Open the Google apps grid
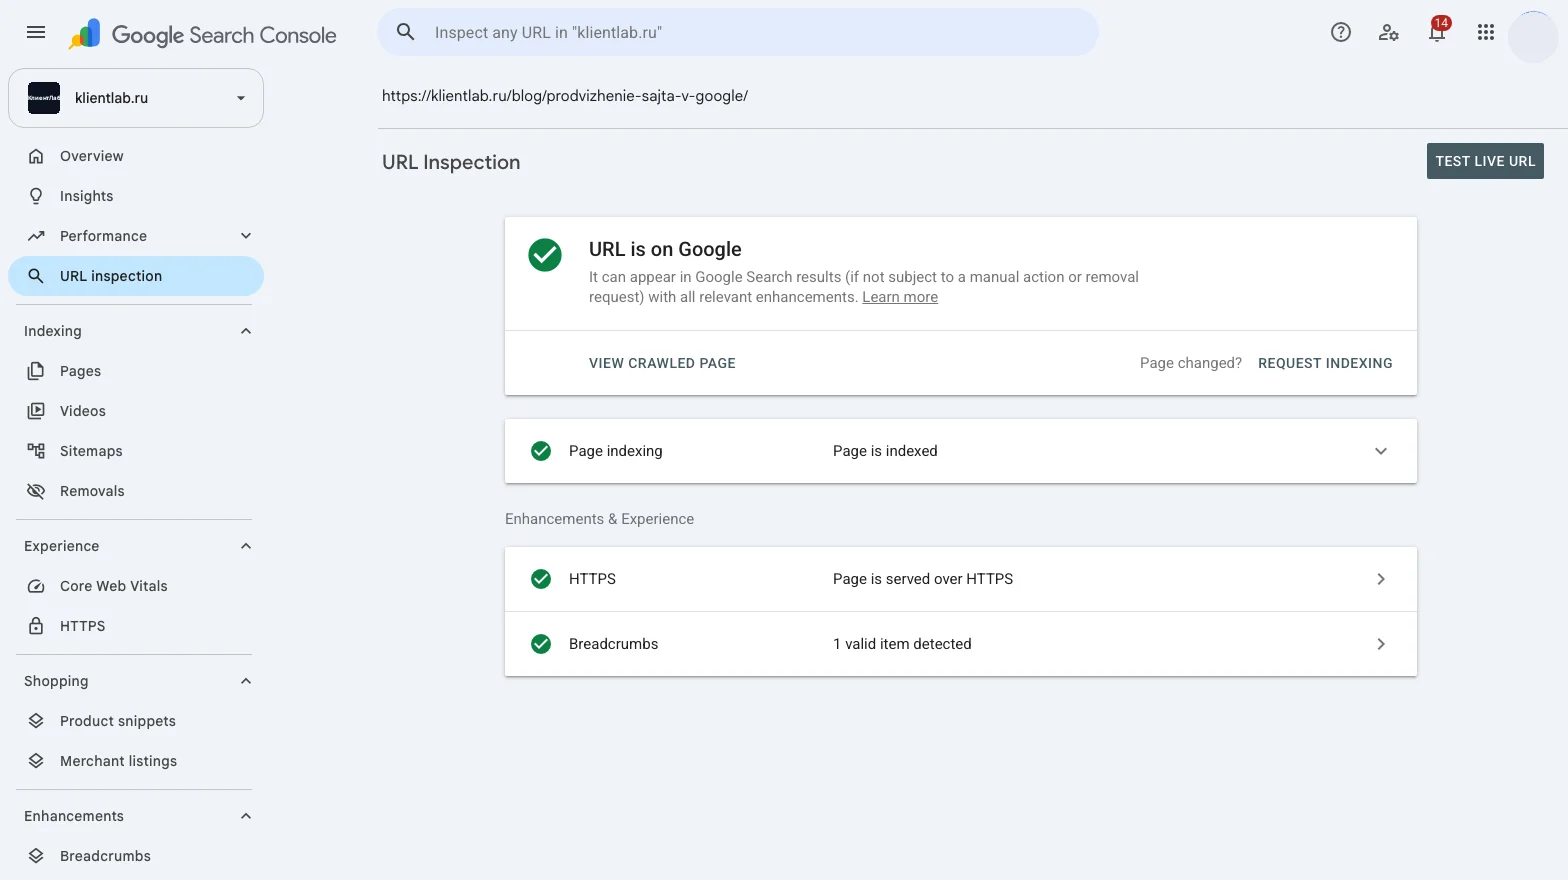 tap(1486, 32)
